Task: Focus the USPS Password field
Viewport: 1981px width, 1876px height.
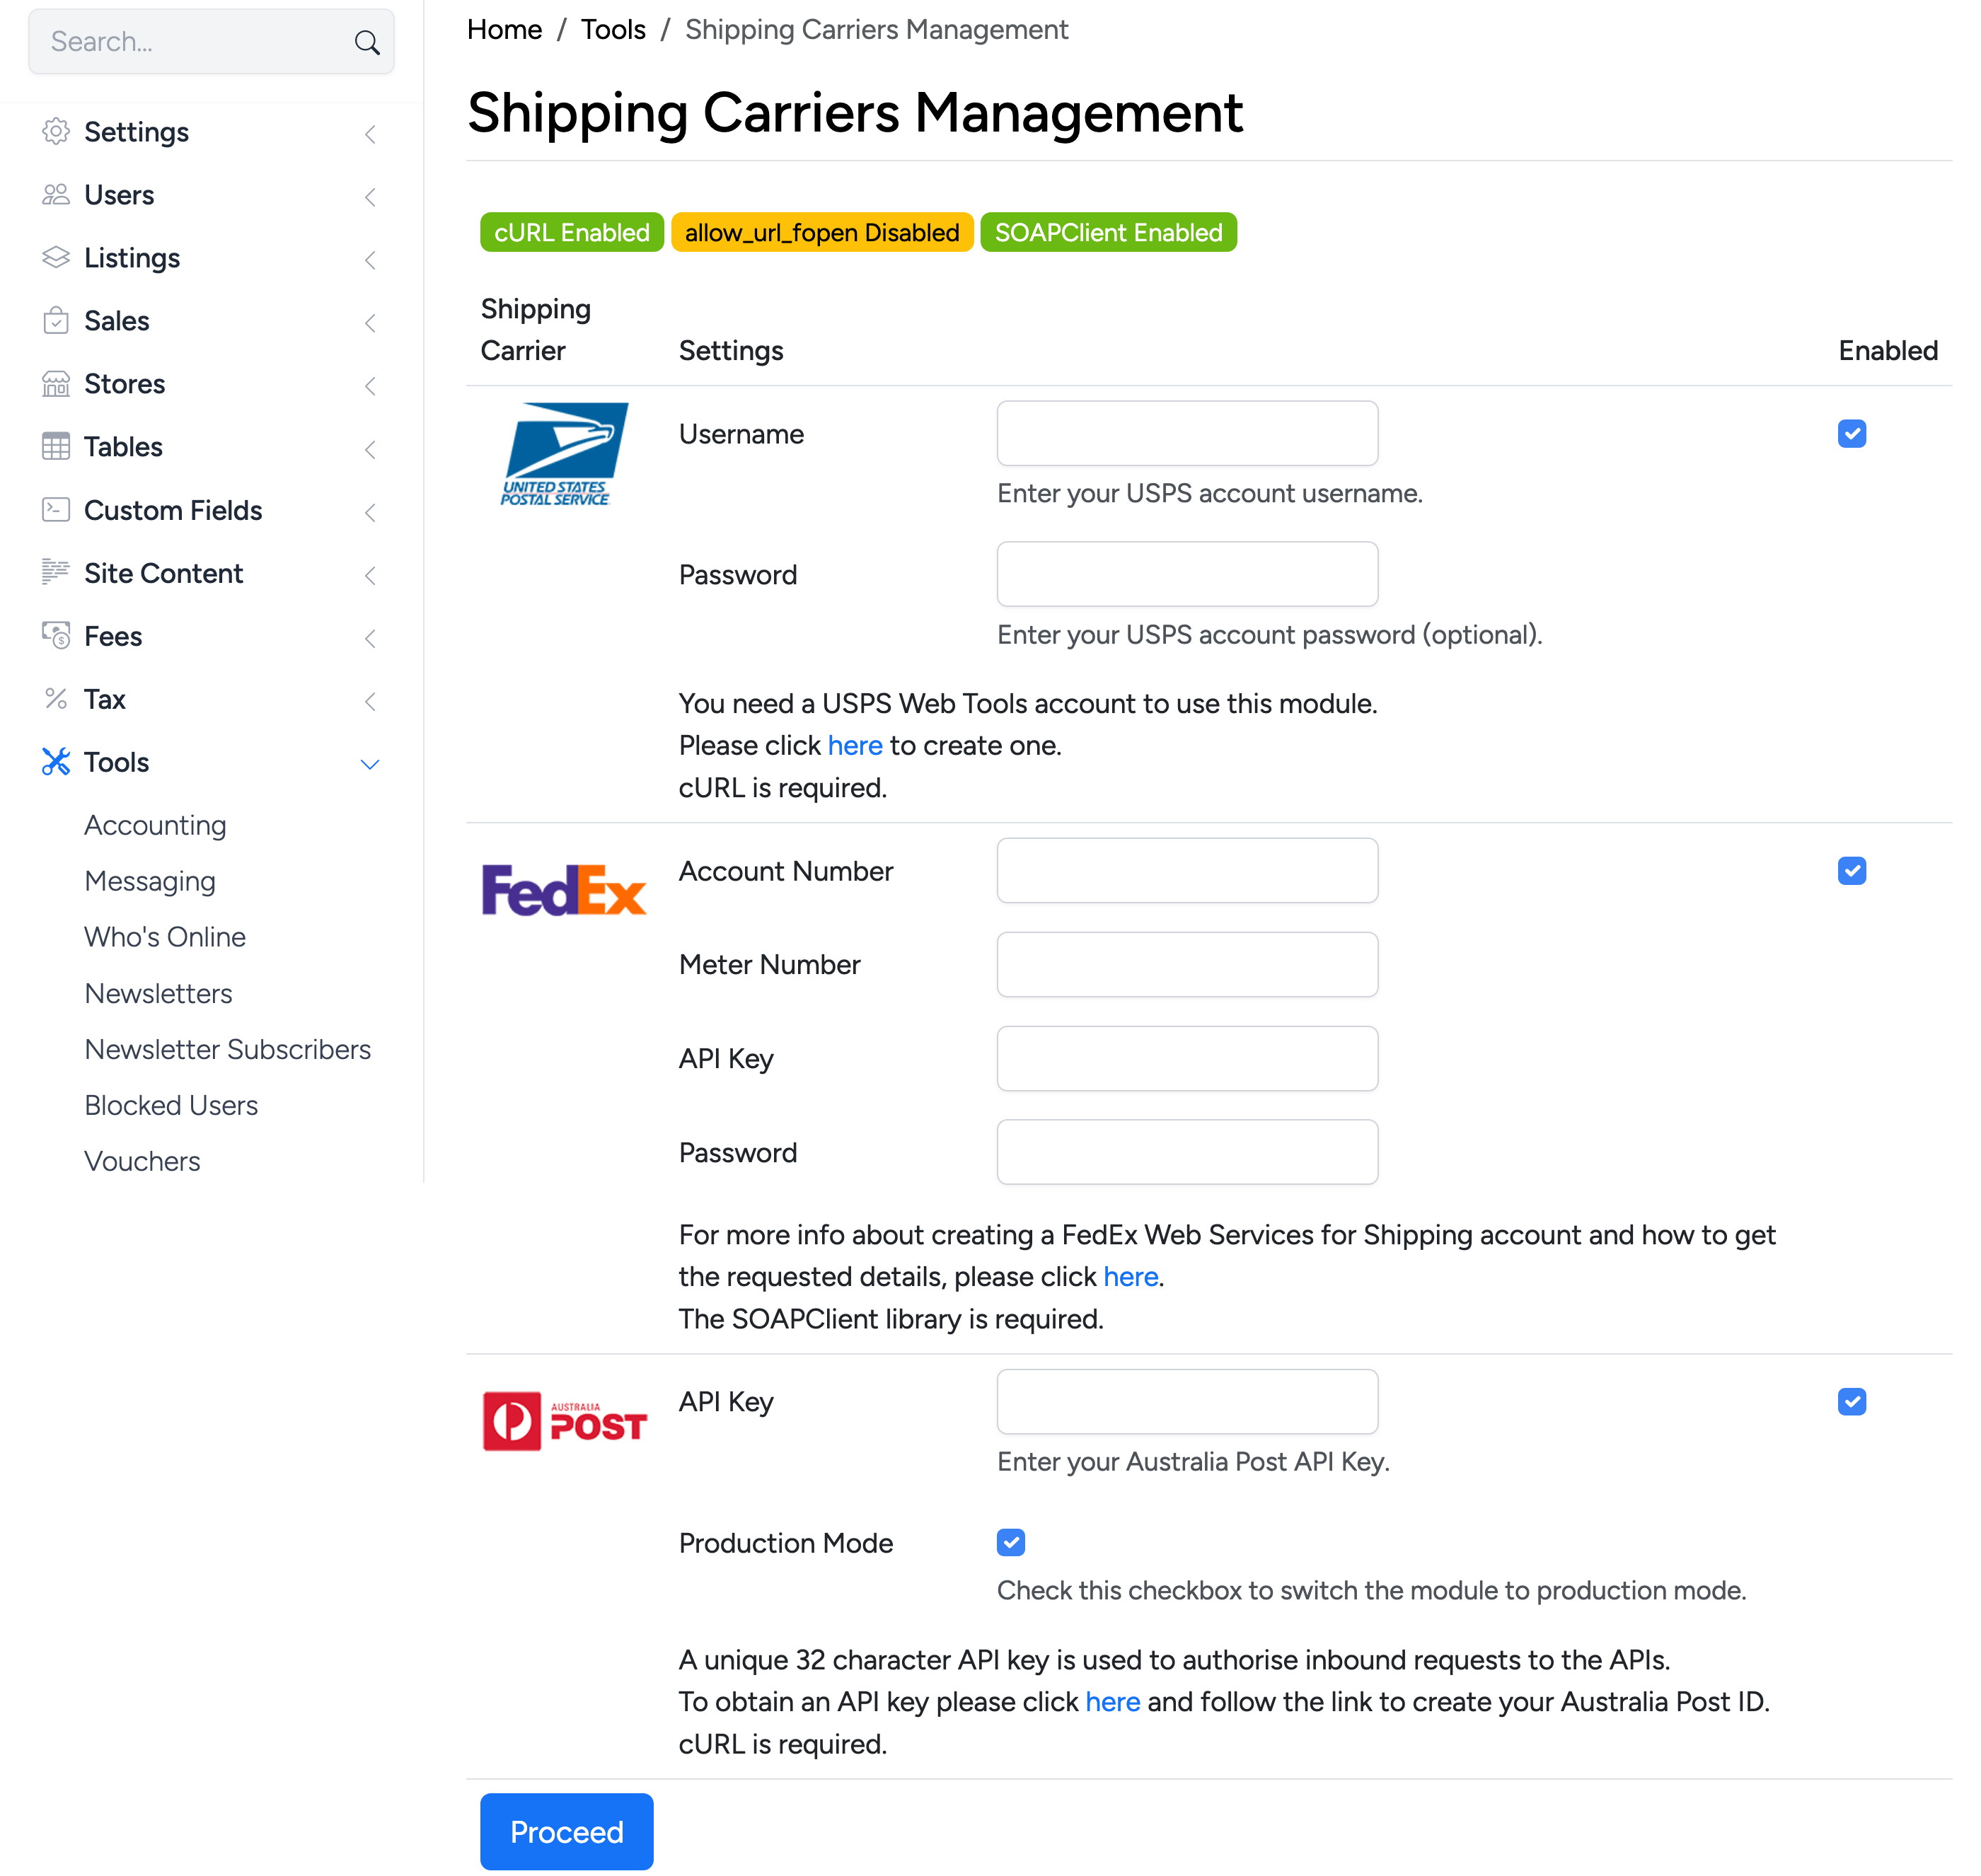Action: pos(1187,574)
